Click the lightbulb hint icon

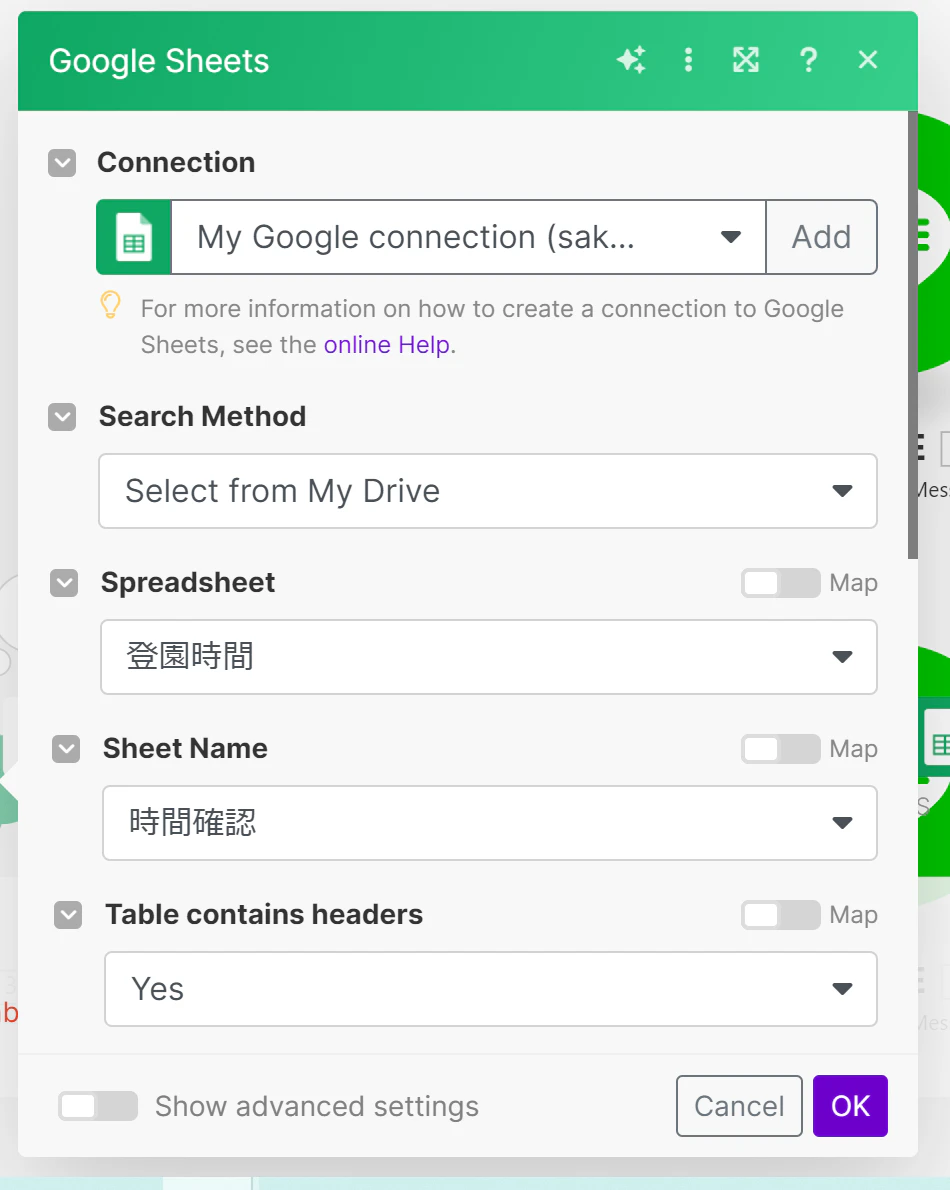111,305
